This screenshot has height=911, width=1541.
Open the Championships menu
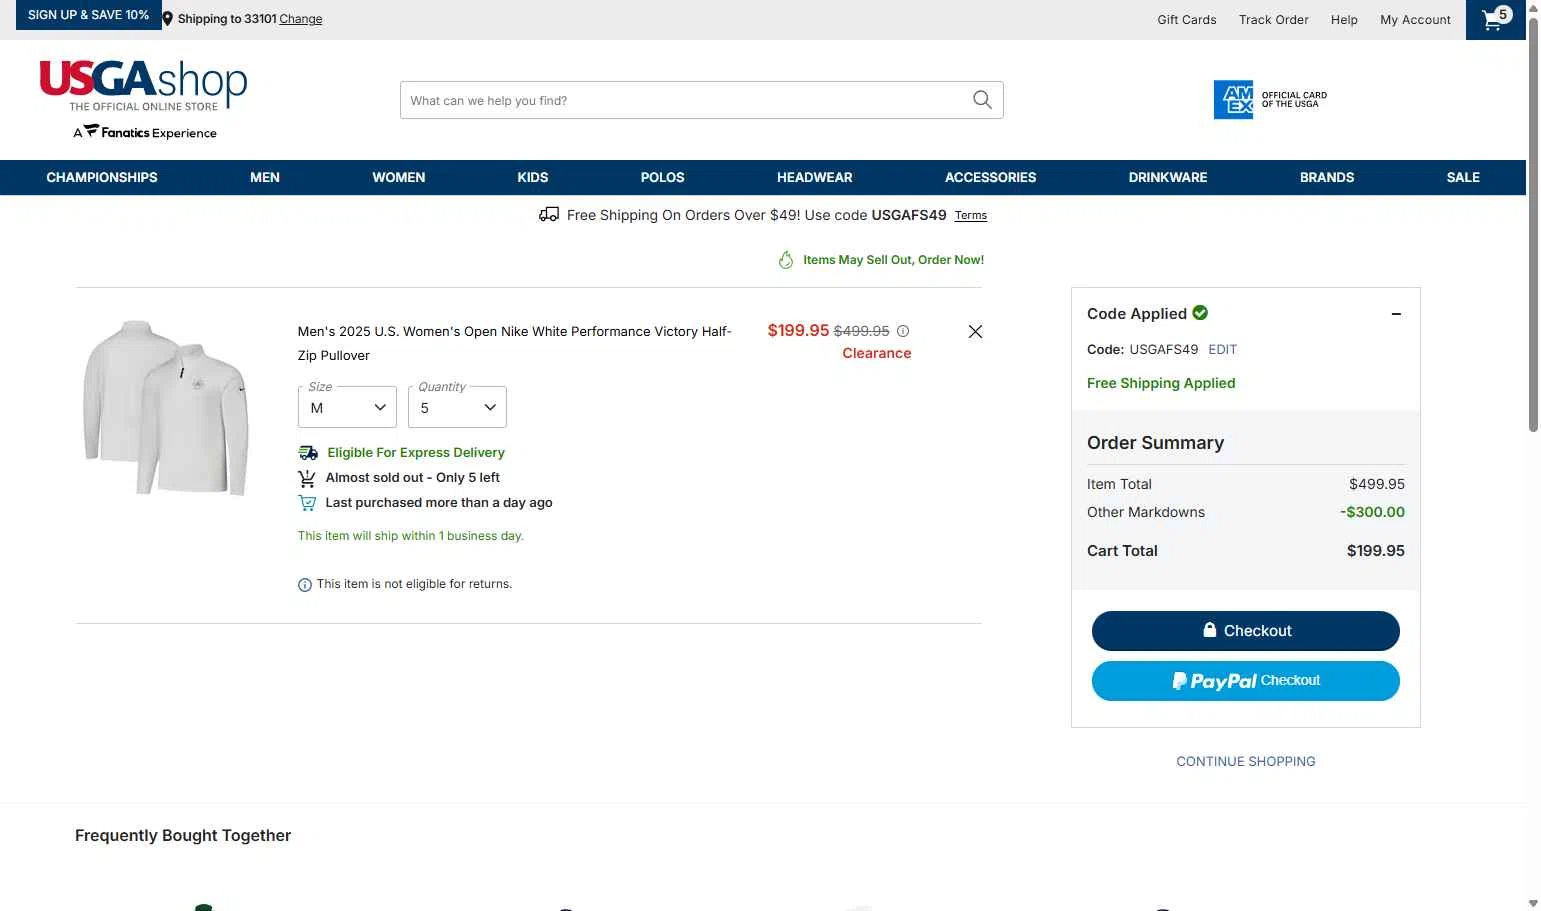[x=102, y=177]
